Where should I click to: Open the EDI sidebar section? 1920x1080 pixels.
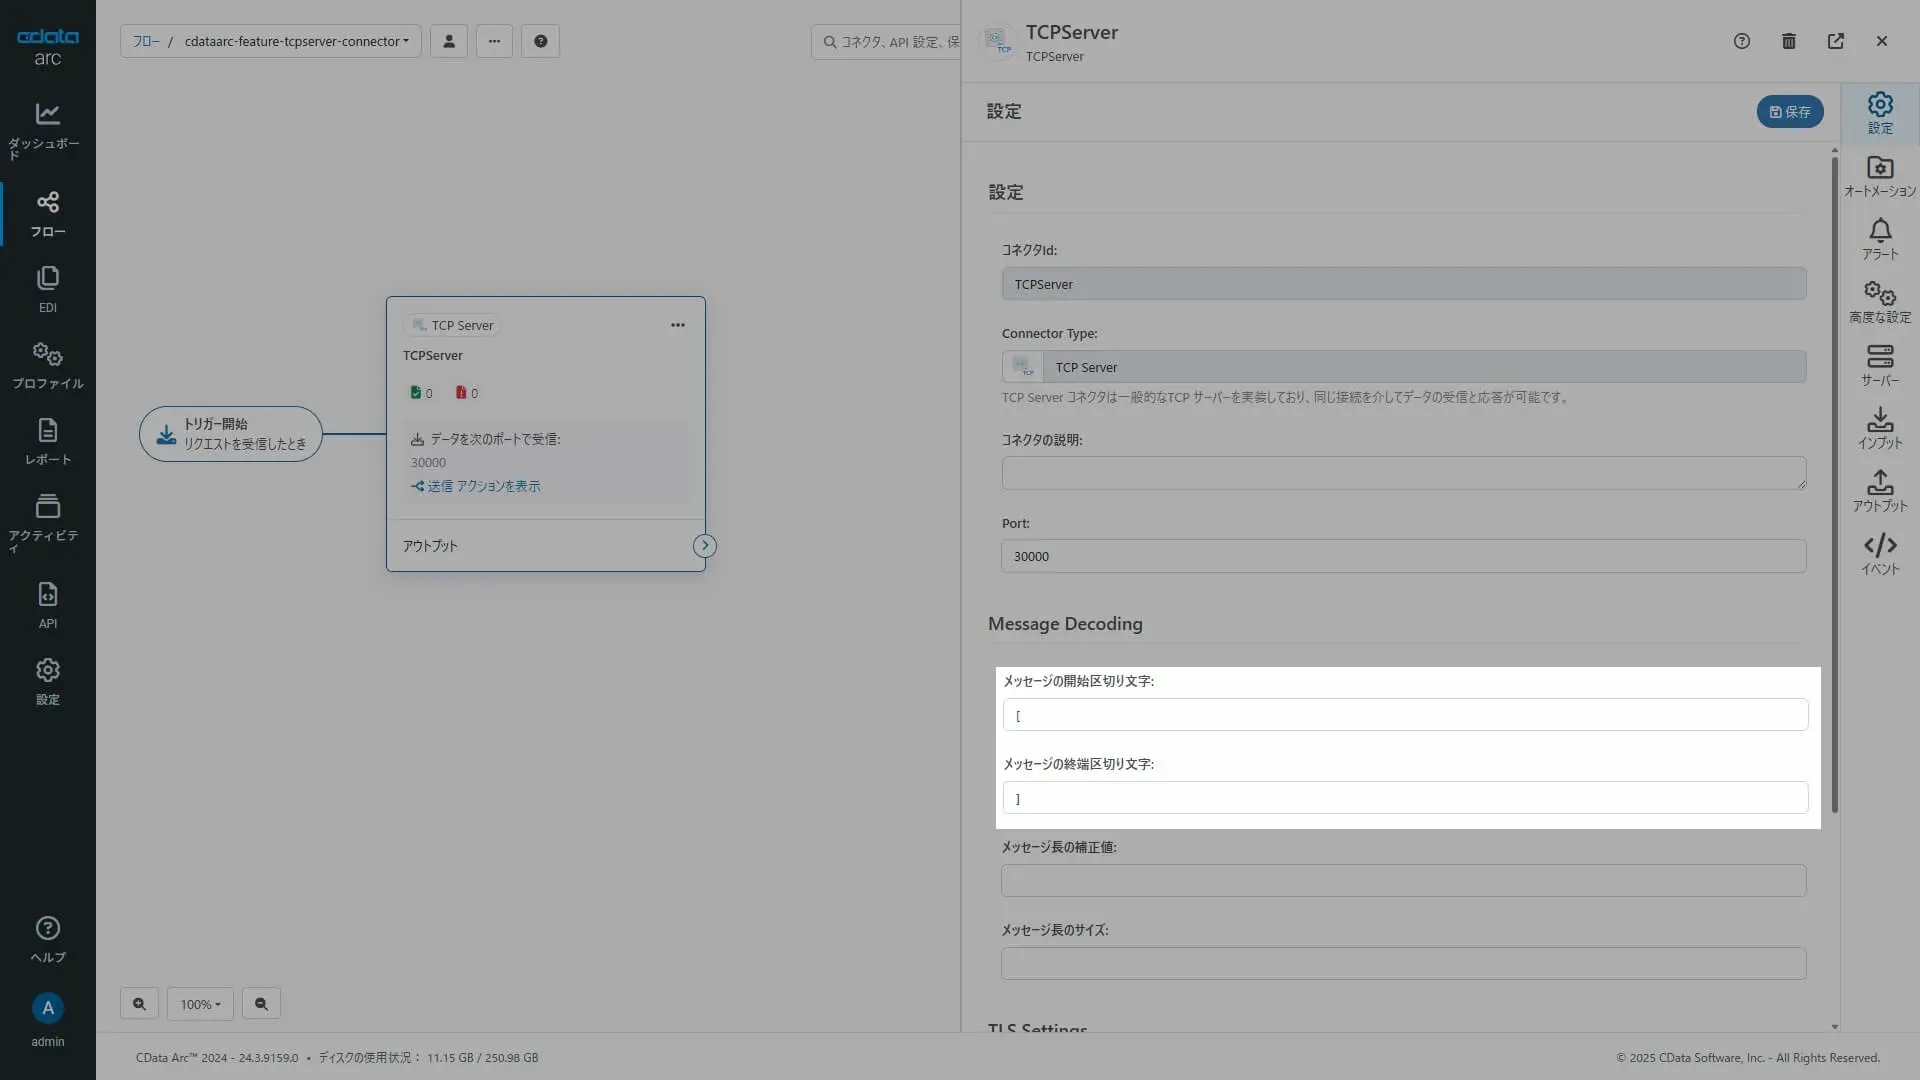(x=47, y=290)
